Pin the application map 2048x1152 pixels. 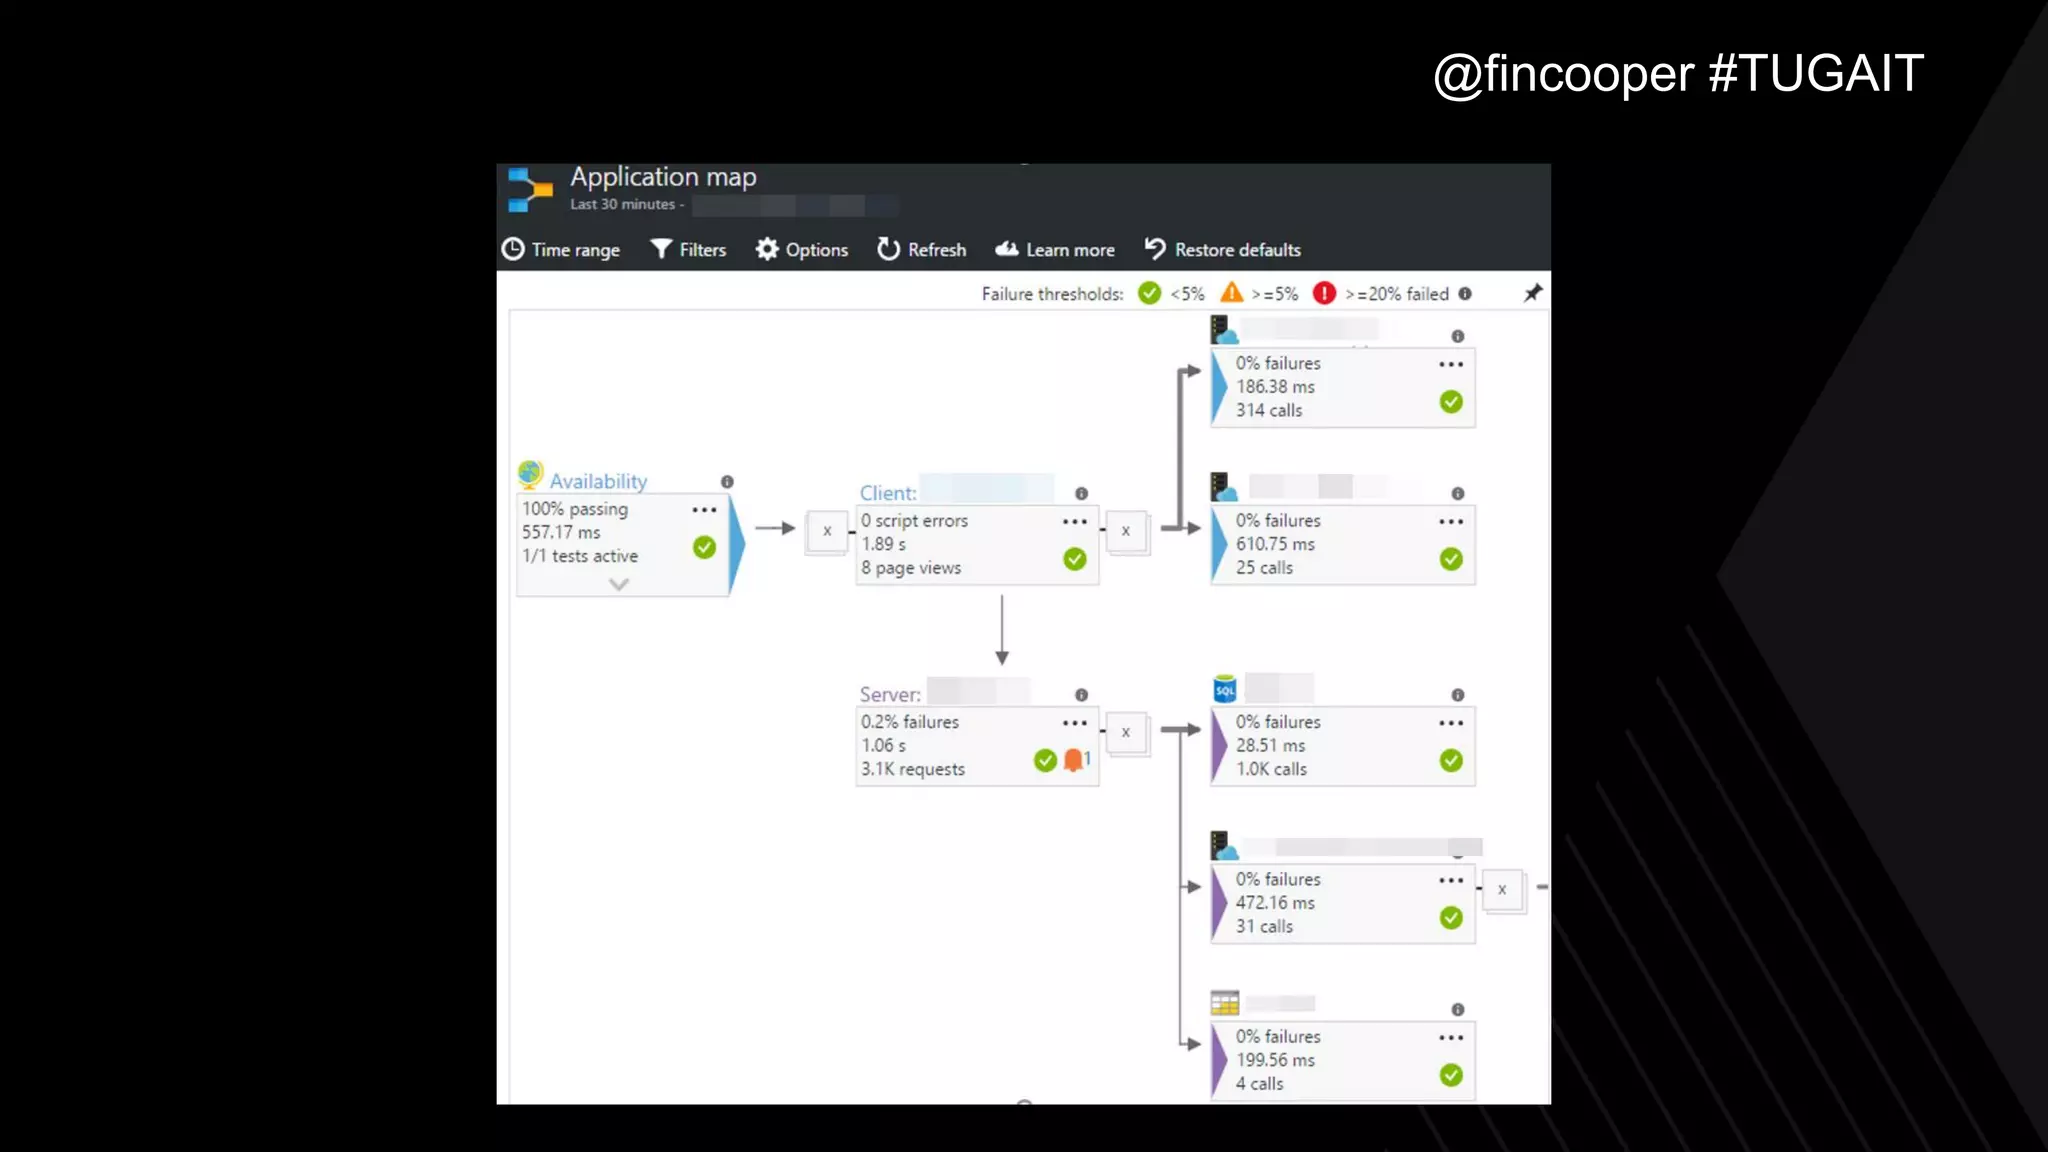(x=1532, y=293)
